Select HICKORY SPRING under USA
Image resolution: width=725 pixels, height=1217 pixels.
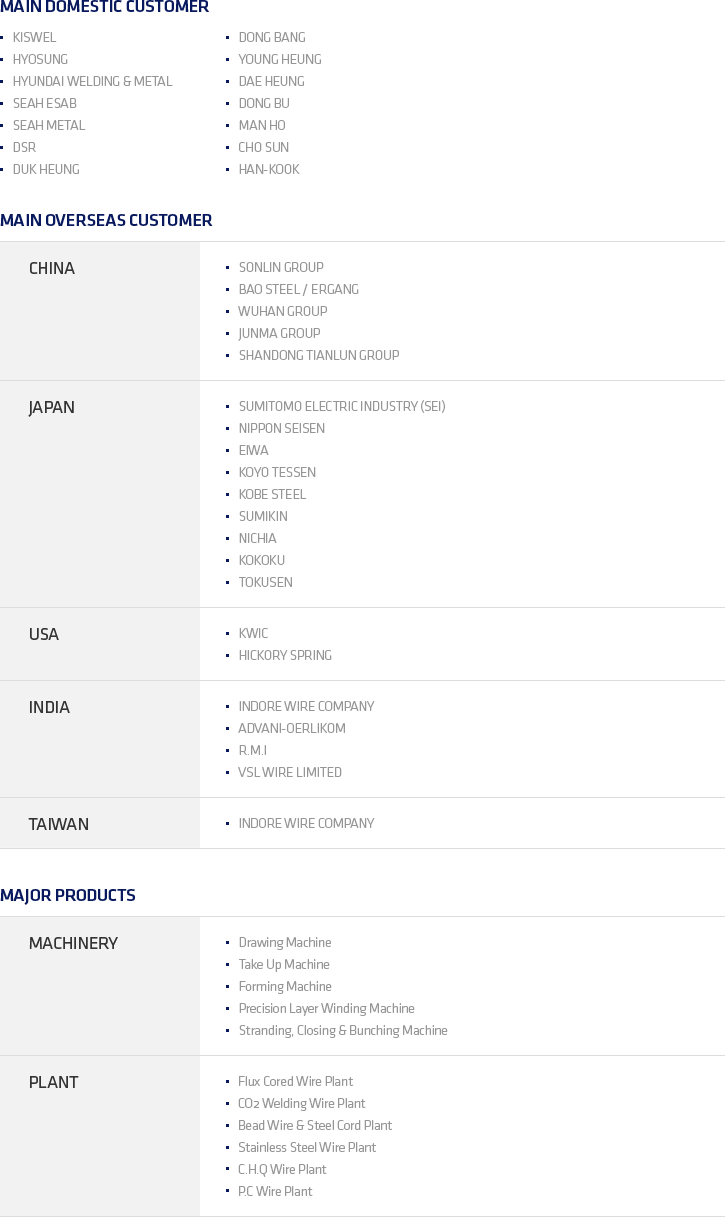(285, 655)
